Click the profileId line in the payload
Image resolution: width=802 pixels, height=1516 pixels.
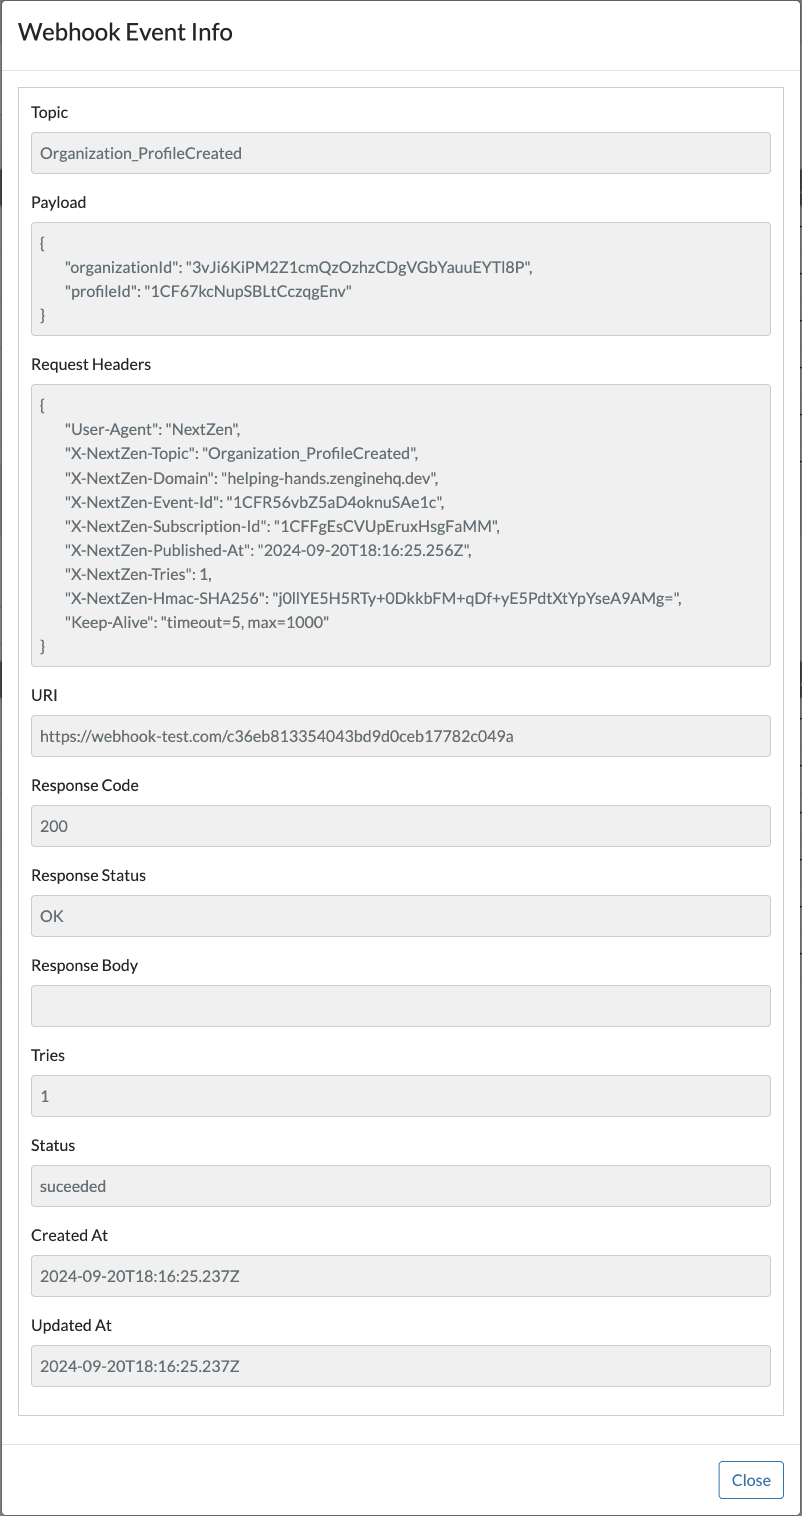[208, 291]
